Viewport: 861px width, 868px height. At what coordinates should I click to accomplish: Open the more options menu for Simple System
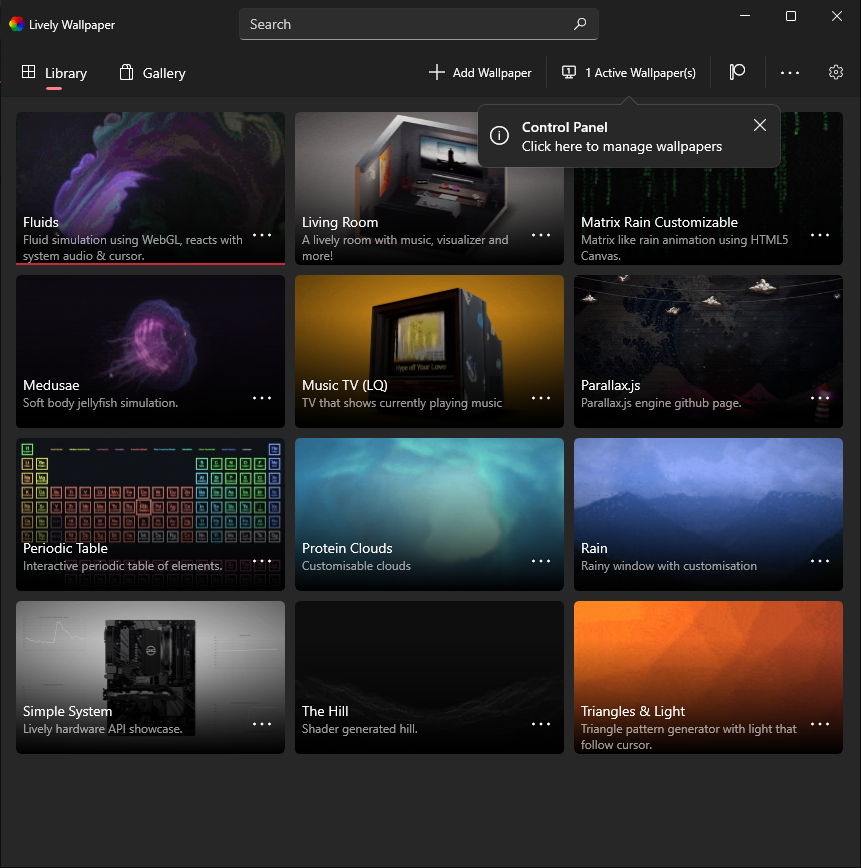click(x=262, y=724)
